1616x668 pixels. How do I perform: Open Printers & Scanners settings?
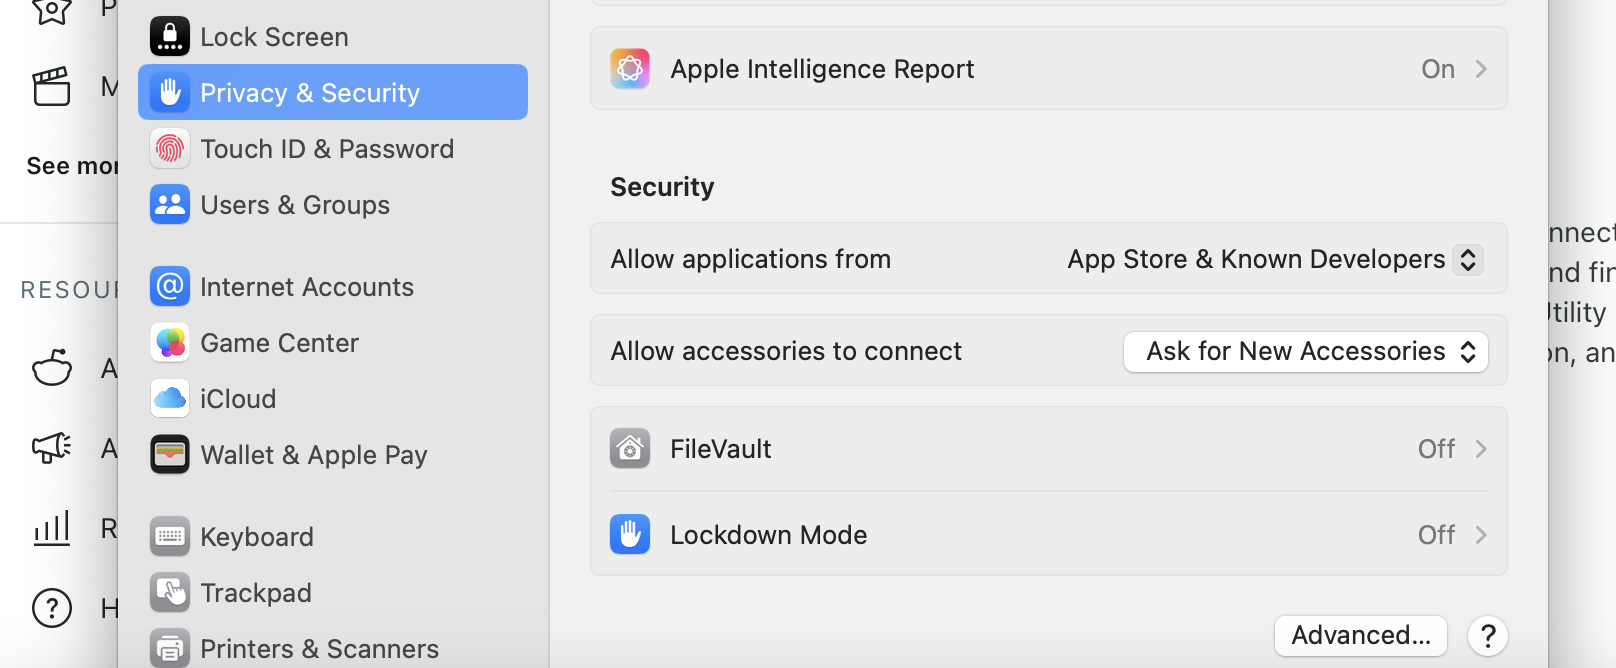tap(319, 649)
